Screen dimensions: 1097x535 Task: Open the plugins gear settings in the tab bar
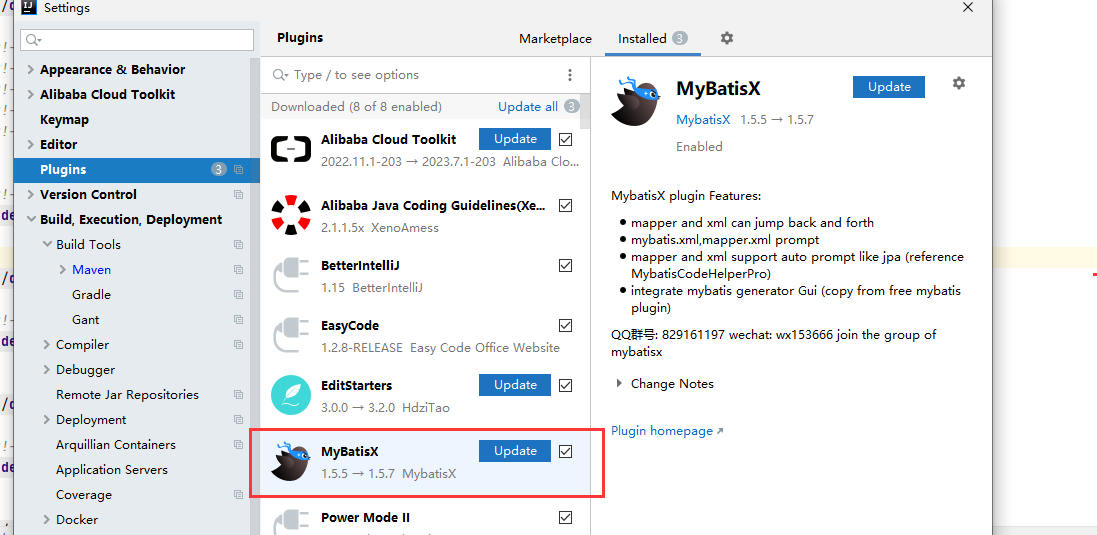point(727,38)
